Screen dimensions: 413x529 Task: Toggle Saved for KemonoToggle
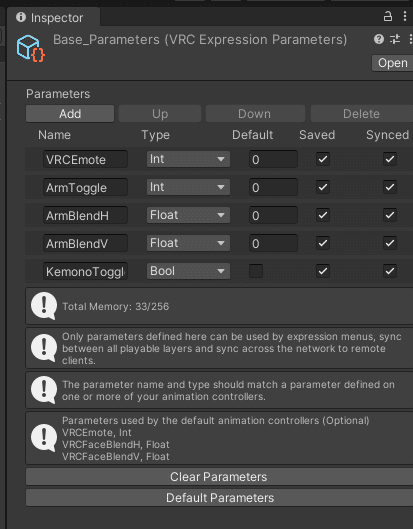point(323,271)
